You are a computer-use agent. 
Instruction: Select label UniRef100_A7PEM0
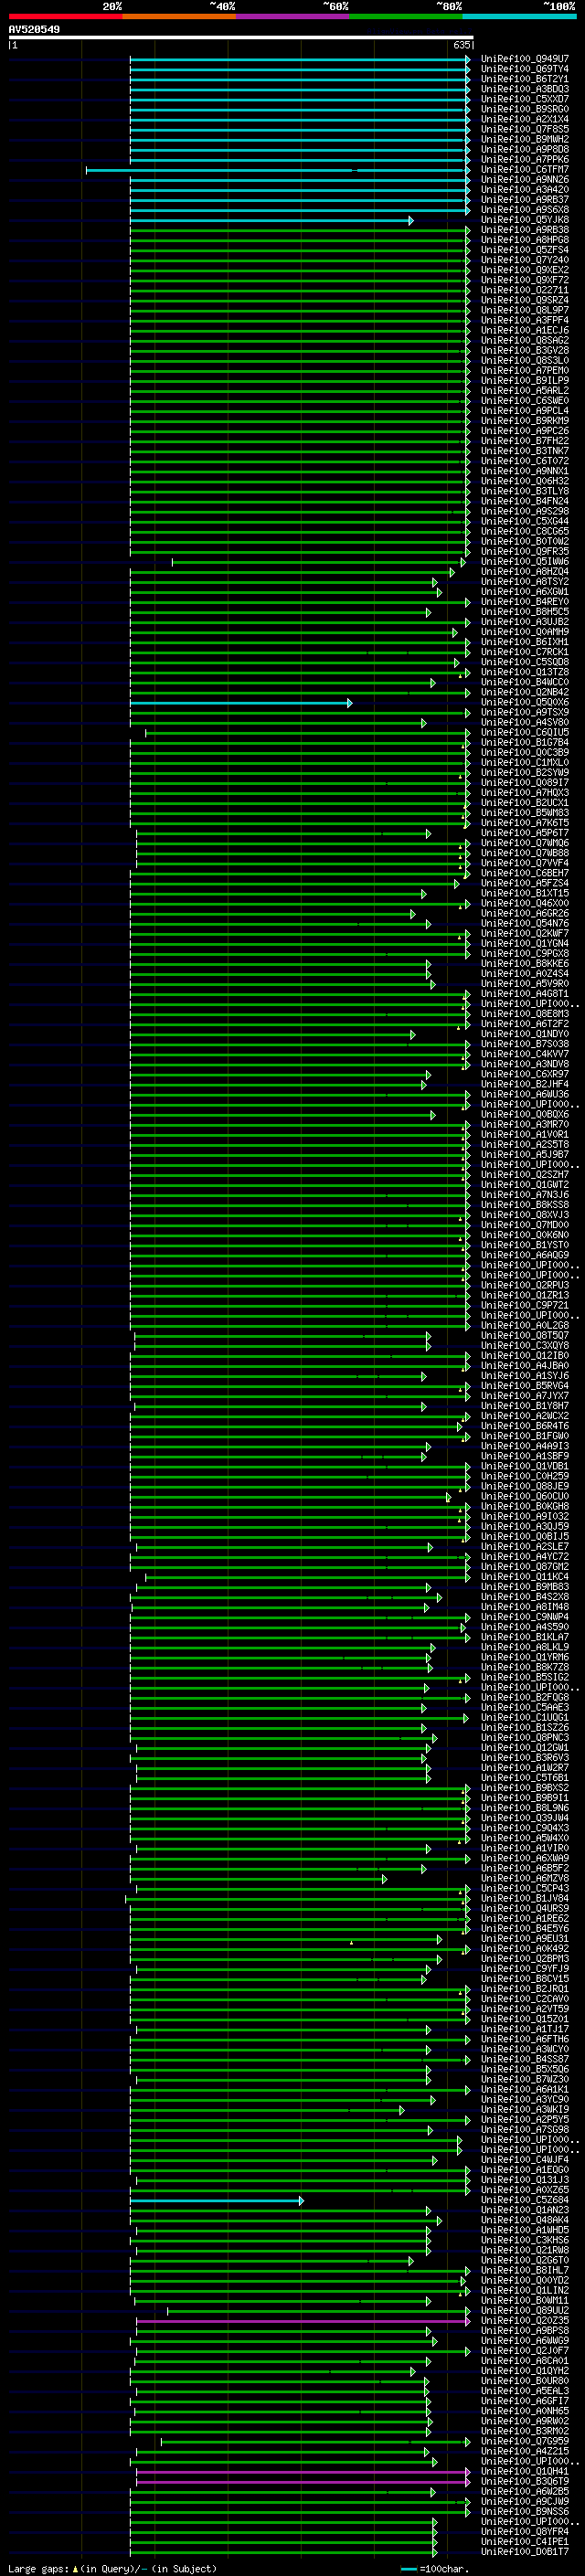point(525,371)
